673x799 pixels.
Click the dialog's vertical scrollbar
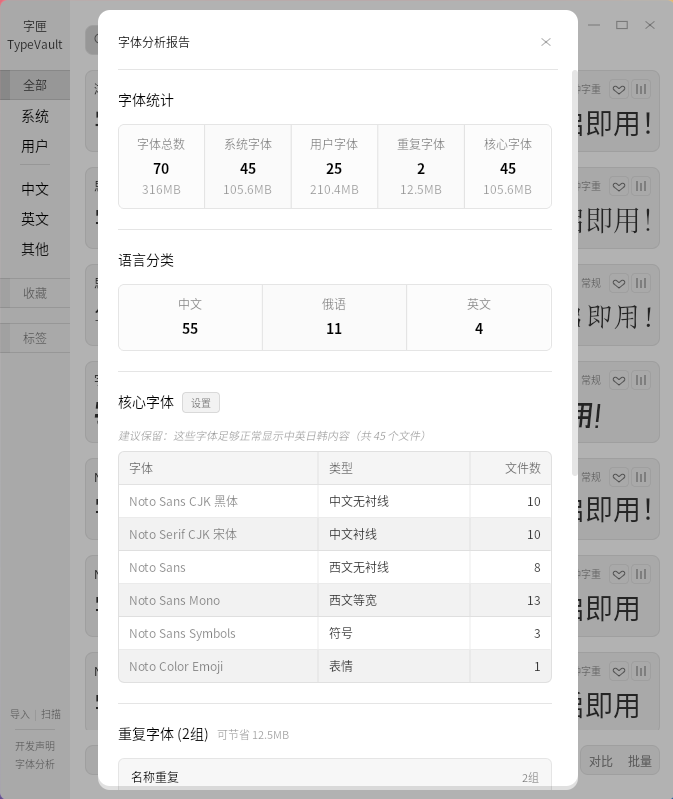(575, 273)
